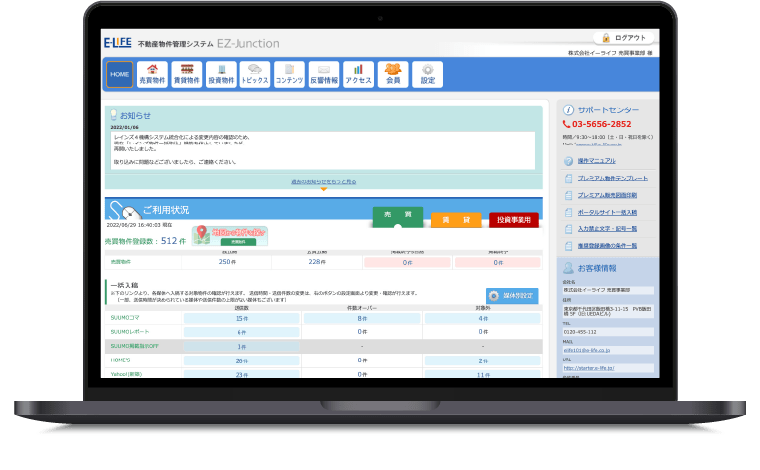Click the ログアウト logout button

(x=624, y=38)
